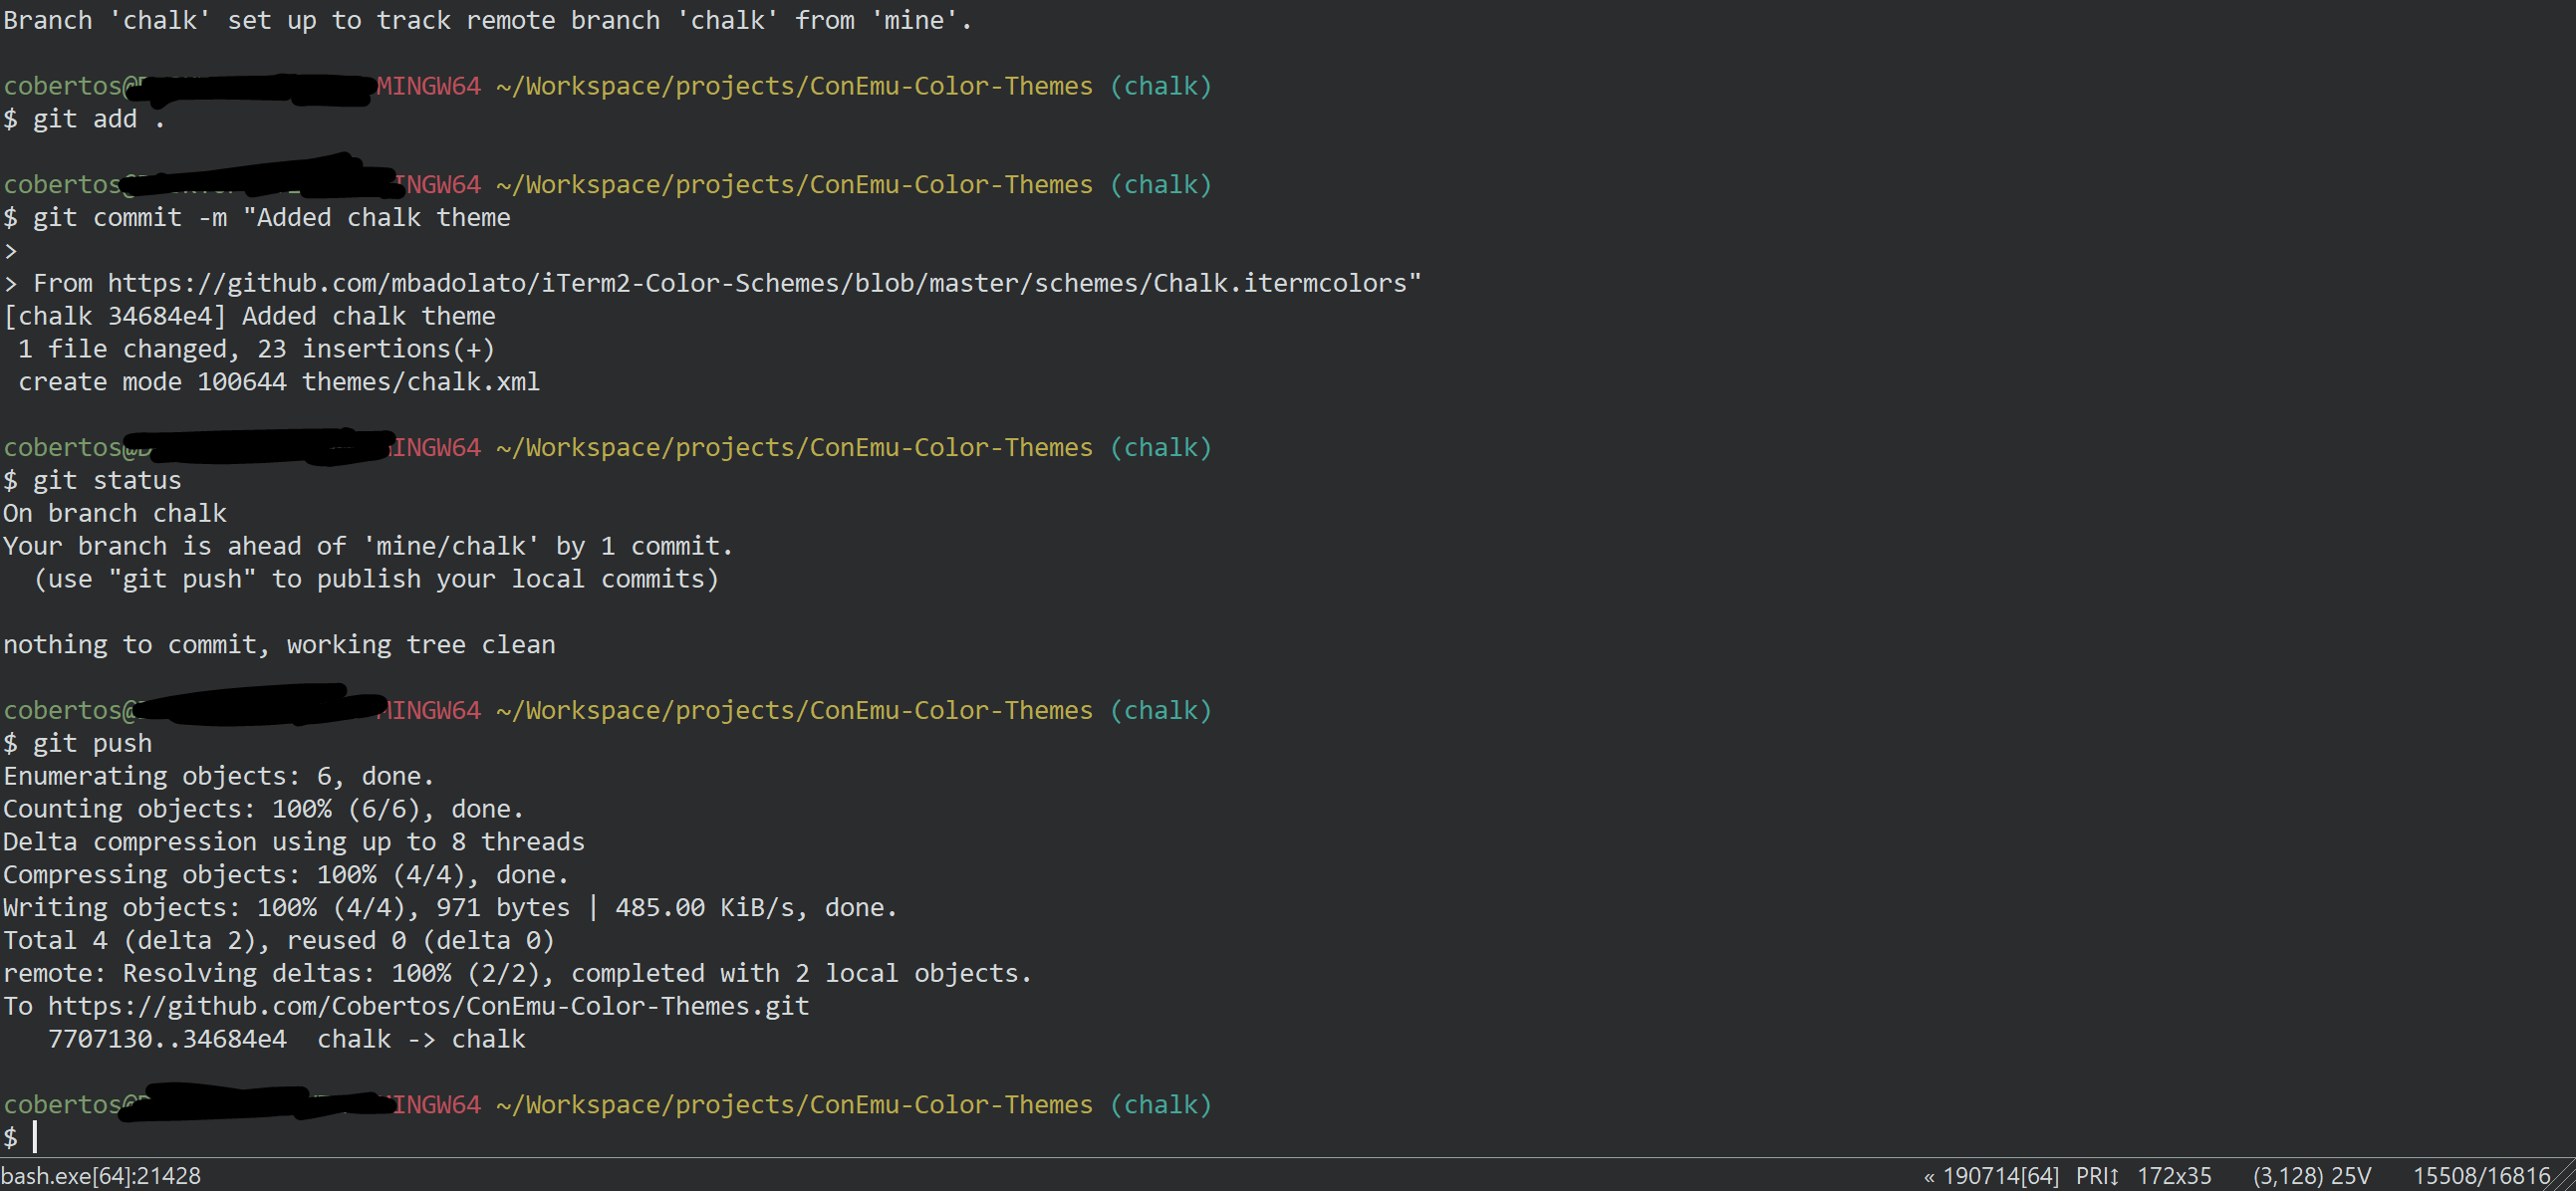2576x1191 pixels.
Task: Click the '[chalk 34684e4] Added chalk theme' line
Action: 250,316
